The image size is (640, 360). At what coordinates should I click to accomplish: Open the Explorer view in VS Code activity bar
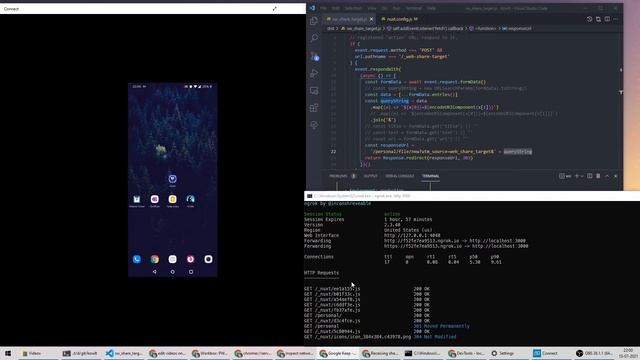click(x=314, y=21)
